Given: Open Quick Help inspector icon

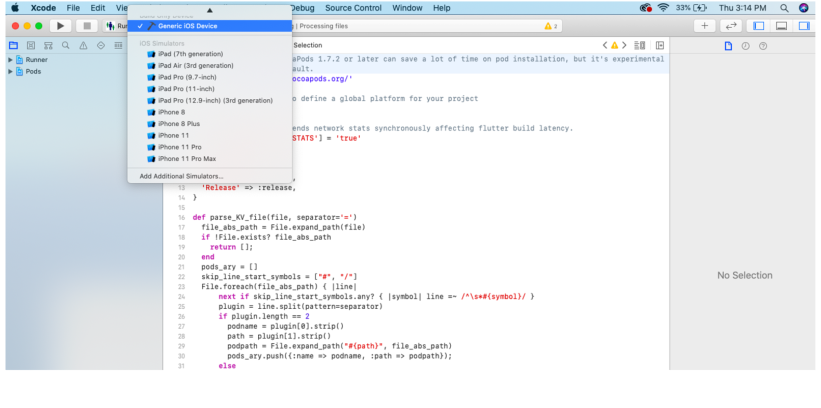Looking at the screenshot, I should point(761,45).
